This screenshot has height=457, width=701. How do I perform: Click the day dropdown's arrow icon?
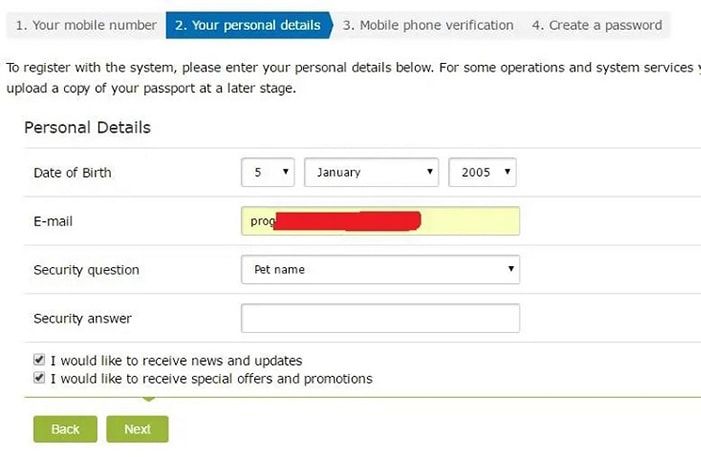pyautogui.click(x=286, y=171)
